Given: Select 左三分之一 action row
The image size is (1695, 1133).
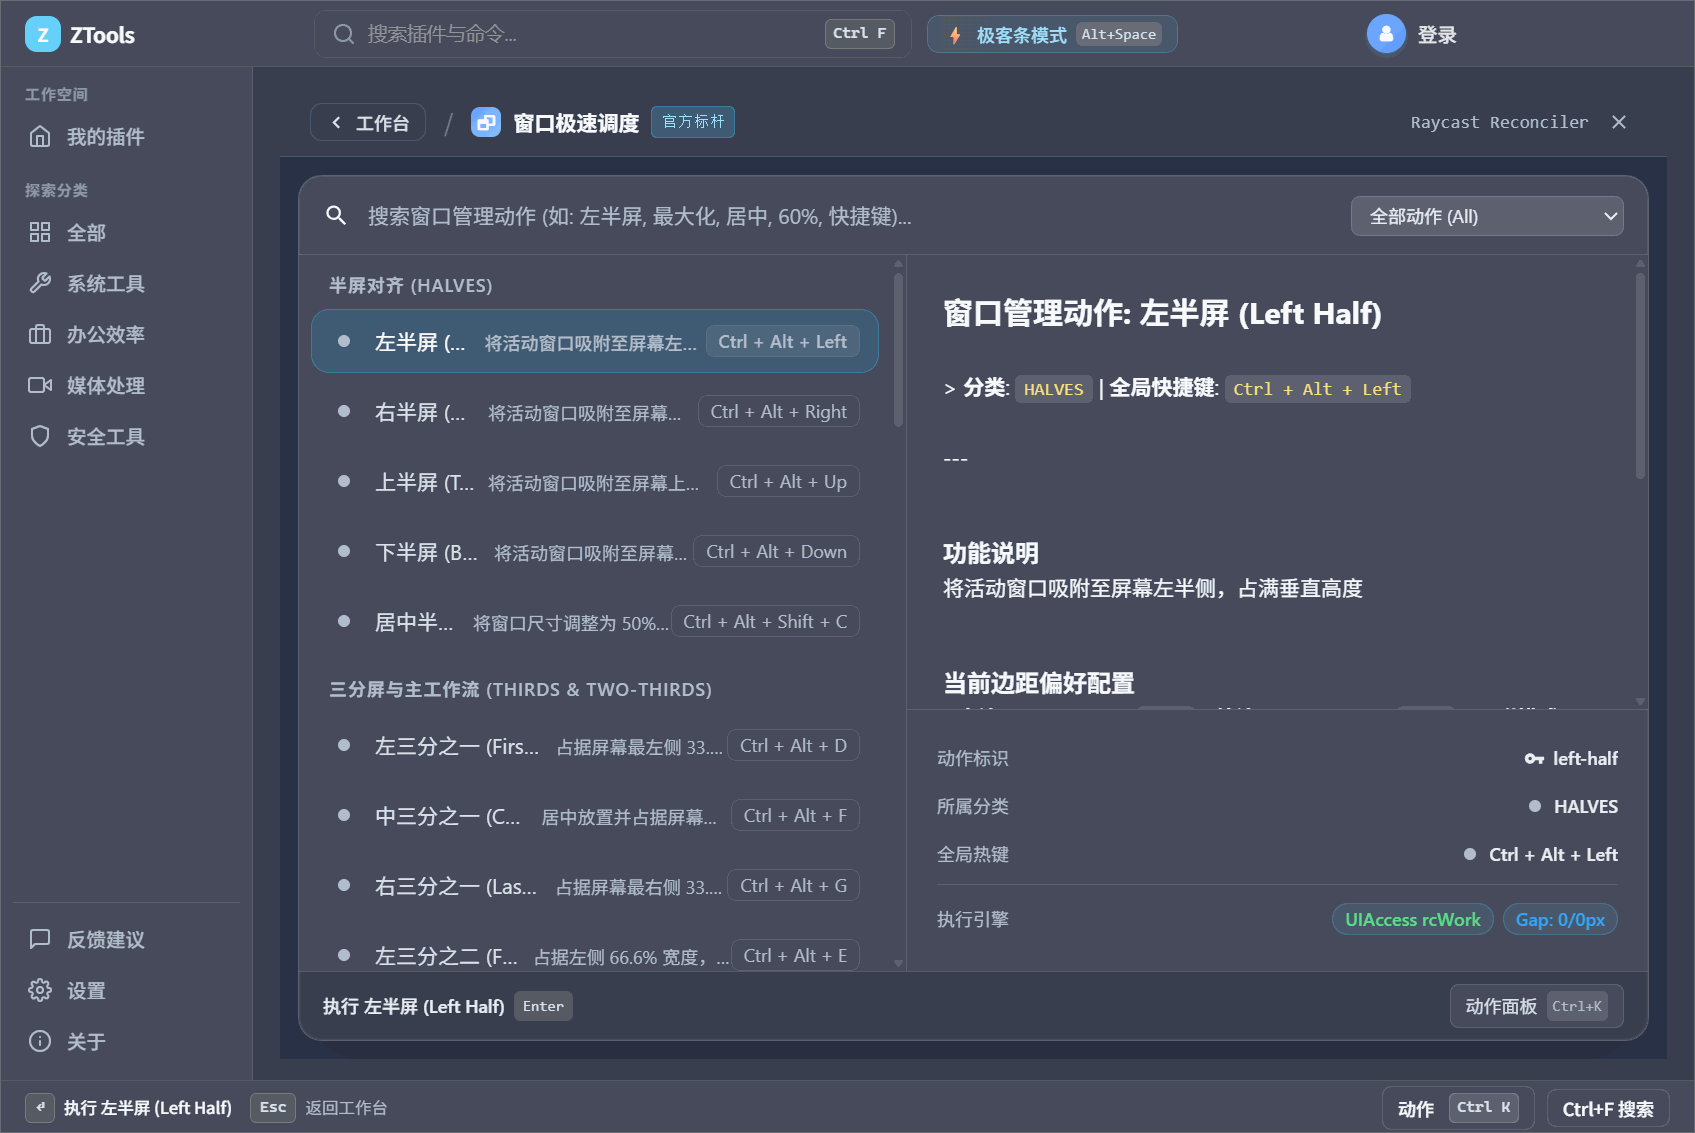Looking at the screenshot, I should (x=595, y=746).
